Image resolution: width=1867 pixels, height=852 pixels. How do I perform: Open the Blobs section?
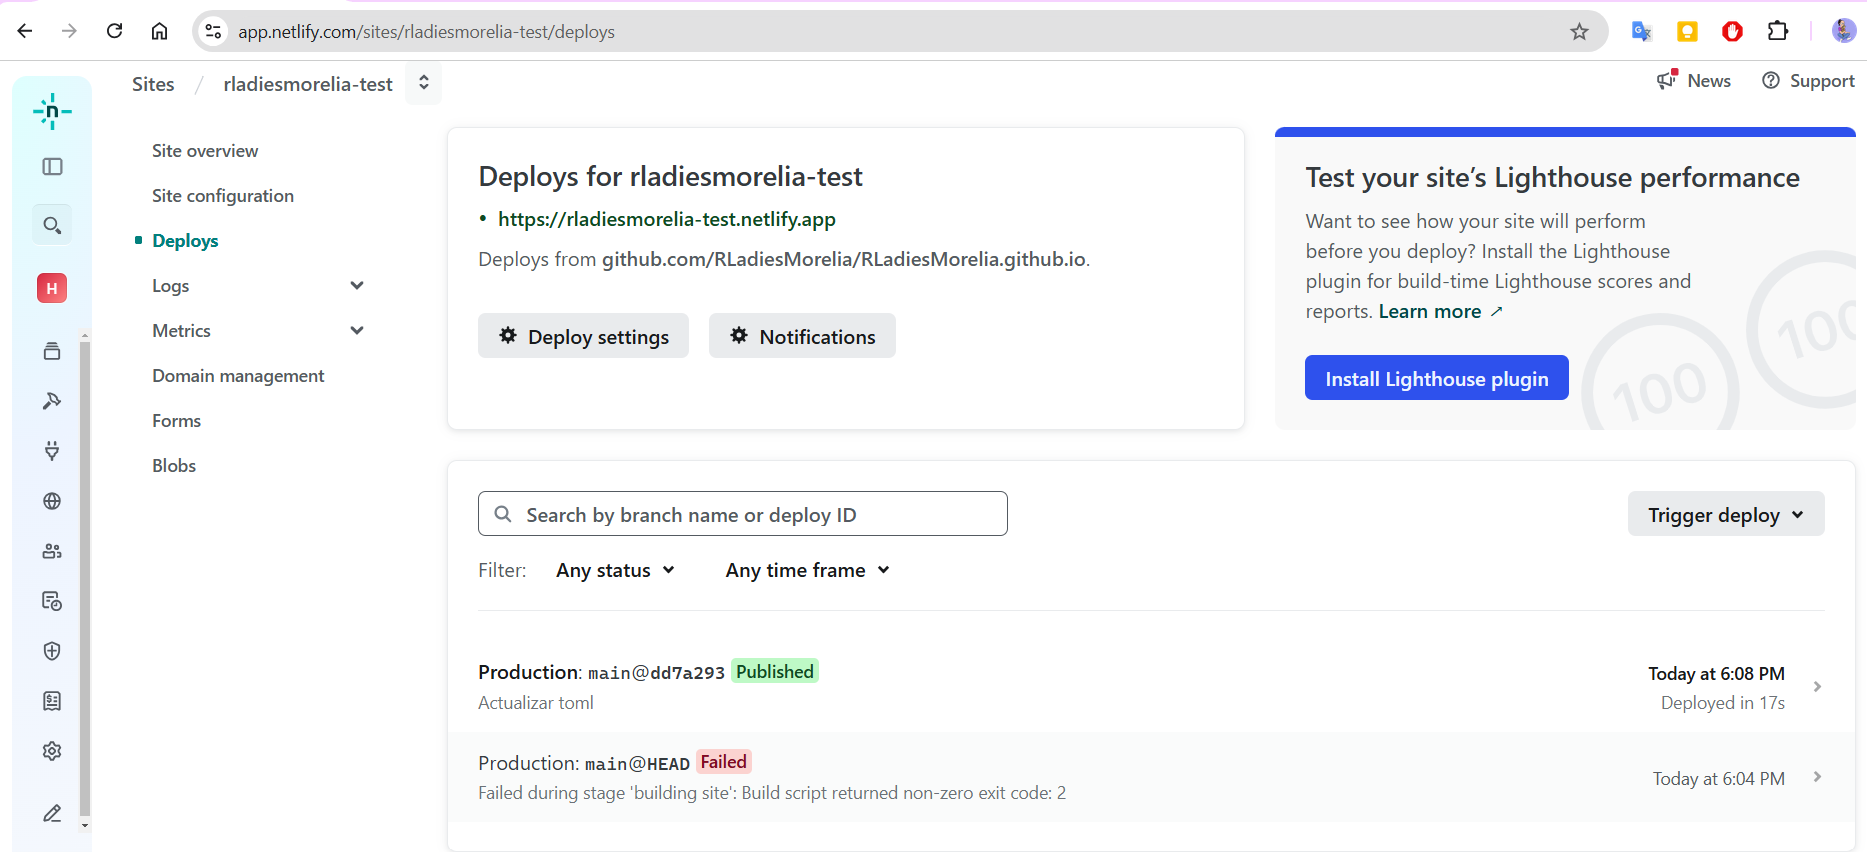click(174, 465)
